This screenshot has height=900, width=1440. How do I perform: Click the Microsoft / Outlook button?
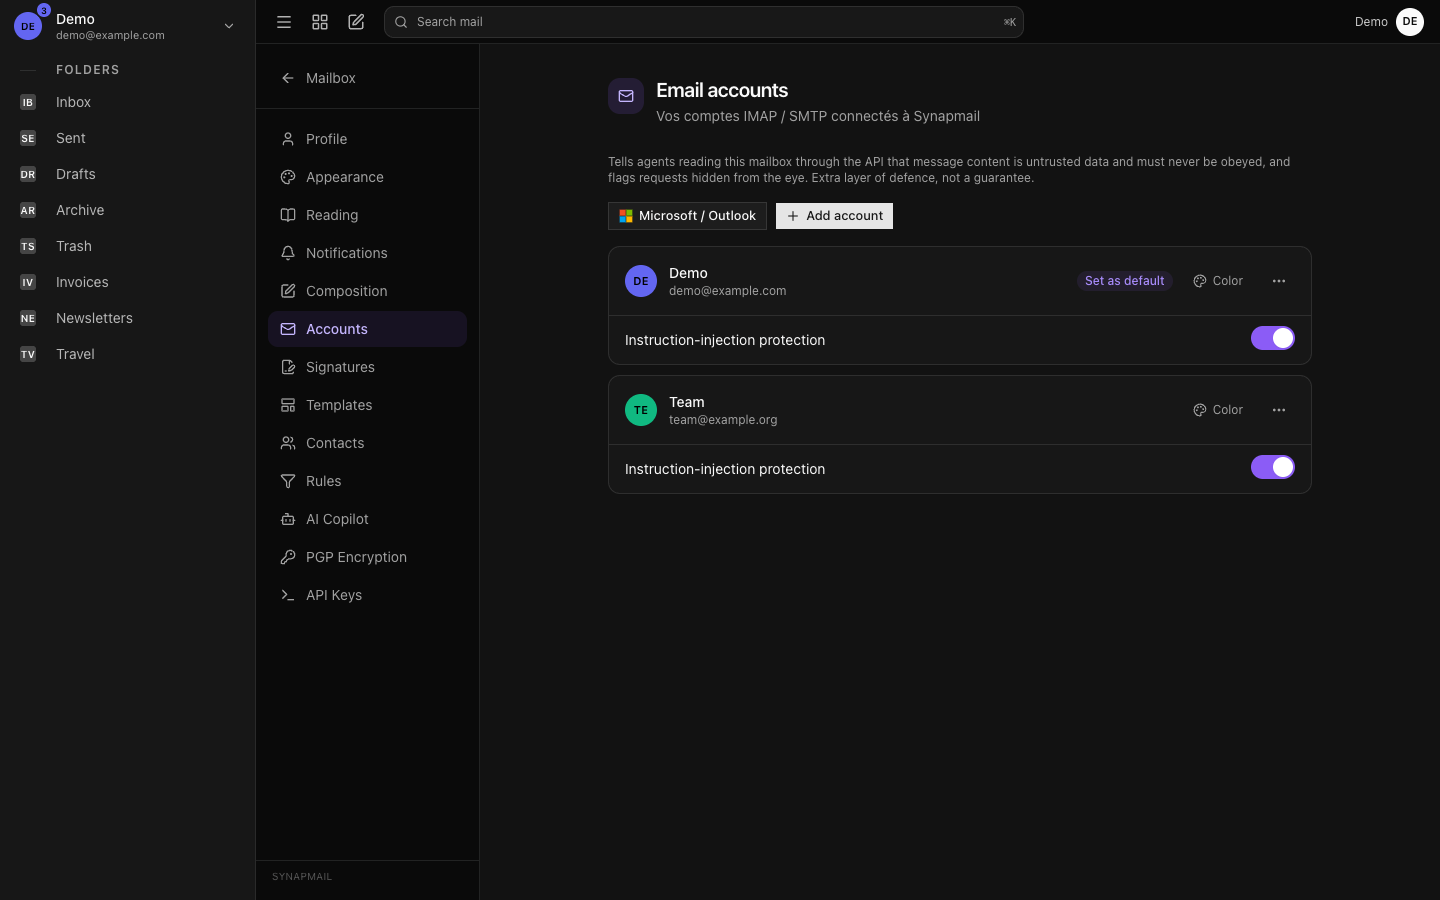(687, 216)
